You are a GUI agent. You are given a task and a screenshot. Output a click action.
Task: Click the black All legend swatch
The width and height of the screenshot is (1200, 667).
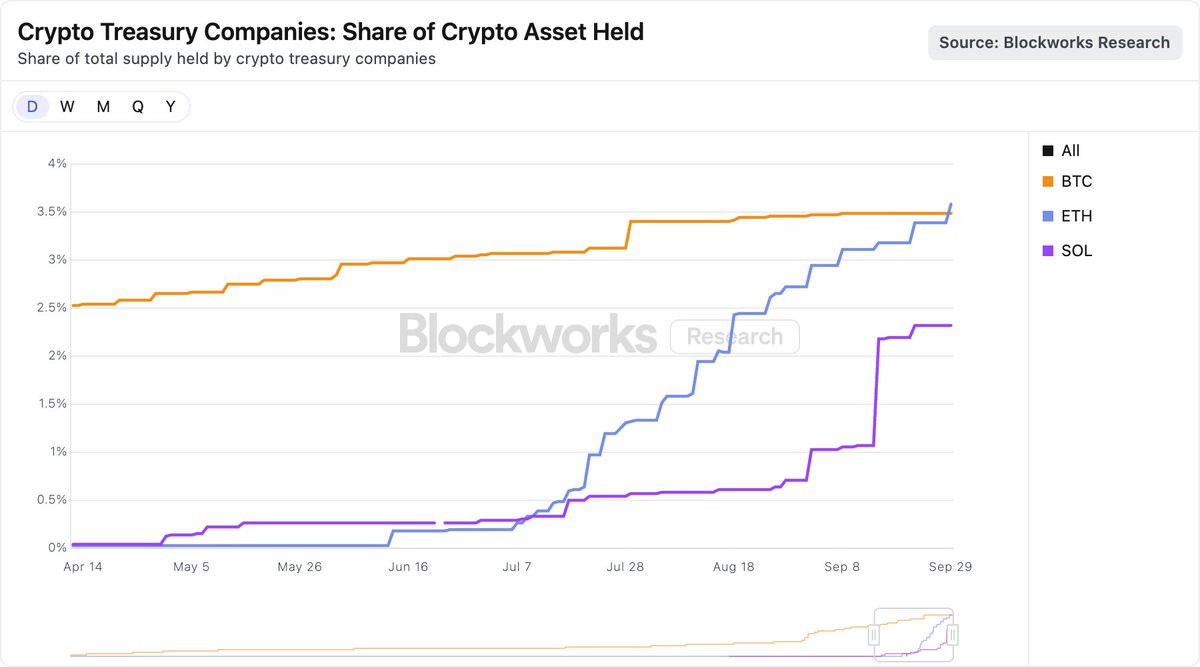click(x=1047, y=151)
